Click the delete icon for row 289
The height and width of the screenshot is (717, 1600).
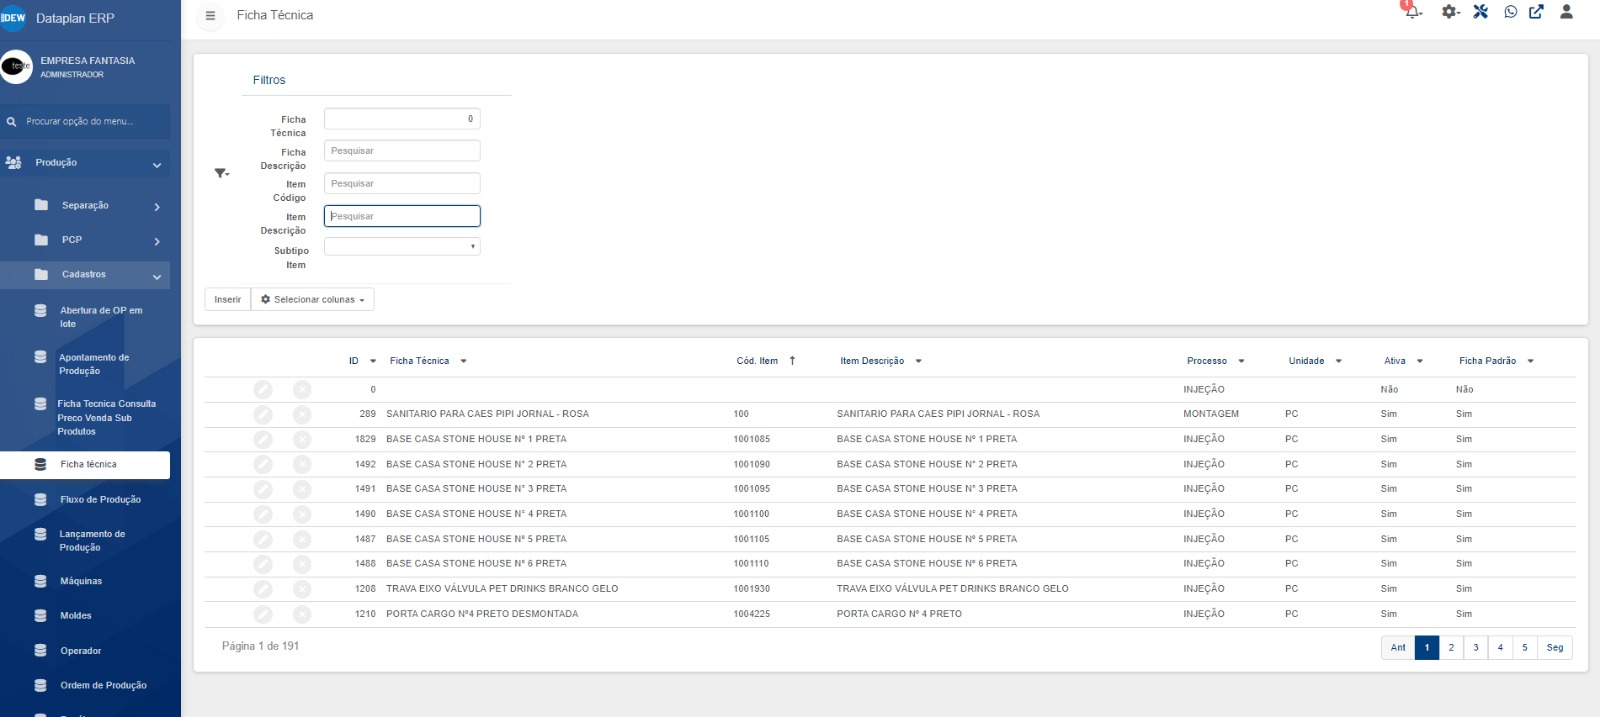point(302,414)
